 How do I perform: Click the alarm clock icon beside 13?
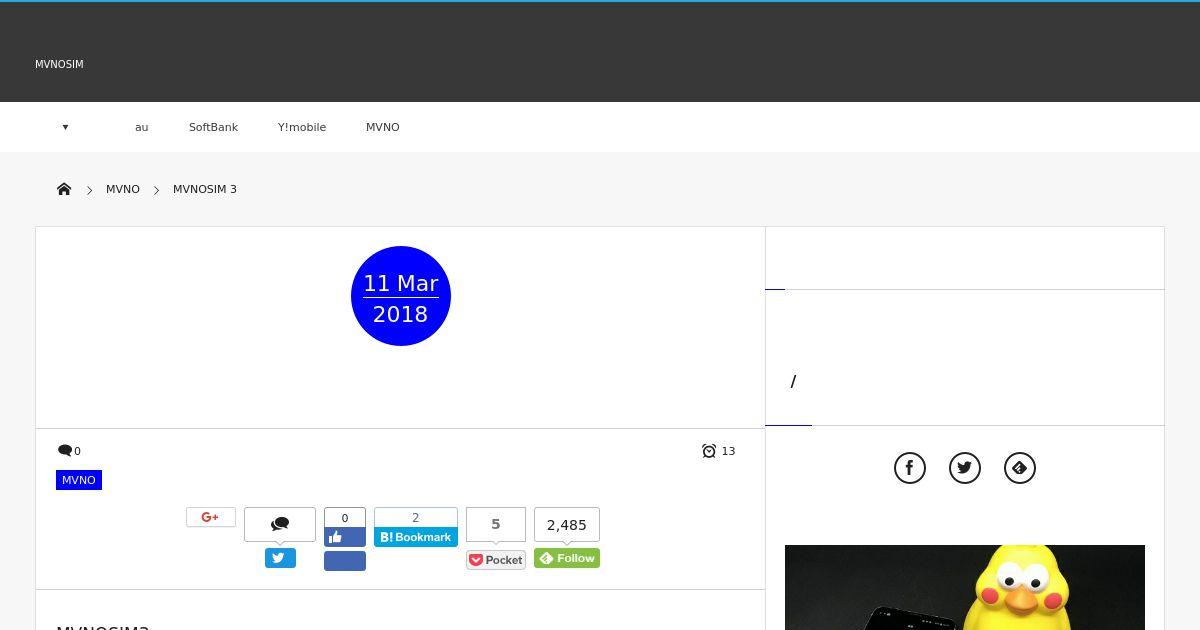coord(709,451)
